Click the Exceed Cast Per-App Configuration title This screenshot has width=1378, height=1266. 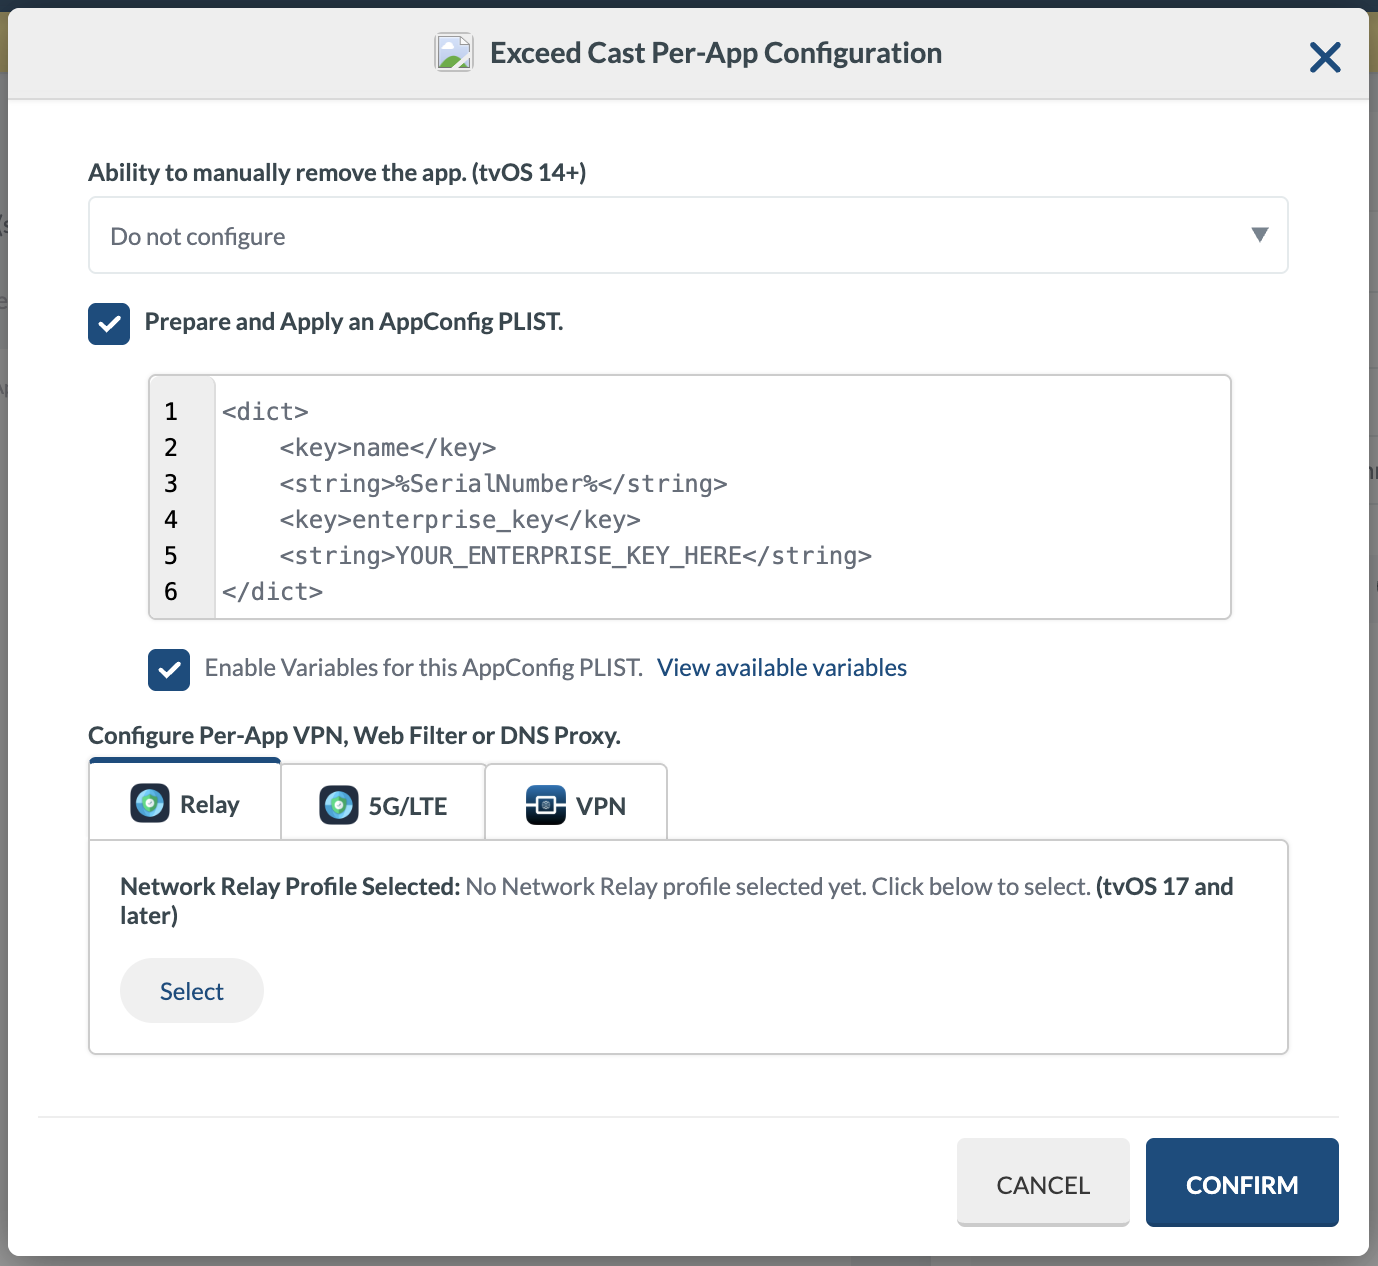716,53
